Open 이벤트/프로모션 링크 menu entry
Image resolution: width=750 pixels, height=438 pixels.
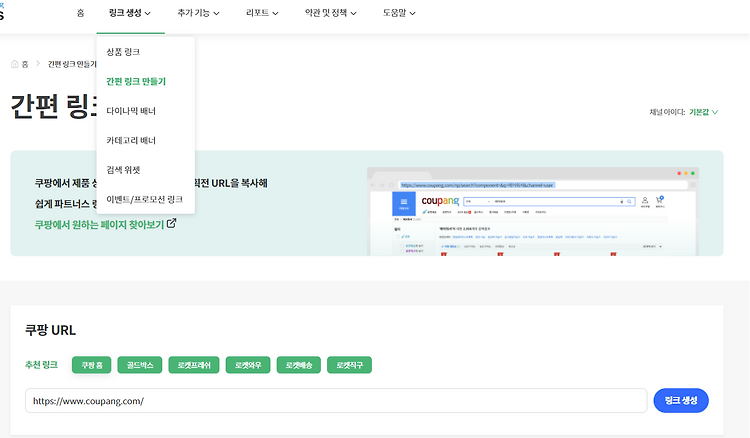click(x=145, y=199)
